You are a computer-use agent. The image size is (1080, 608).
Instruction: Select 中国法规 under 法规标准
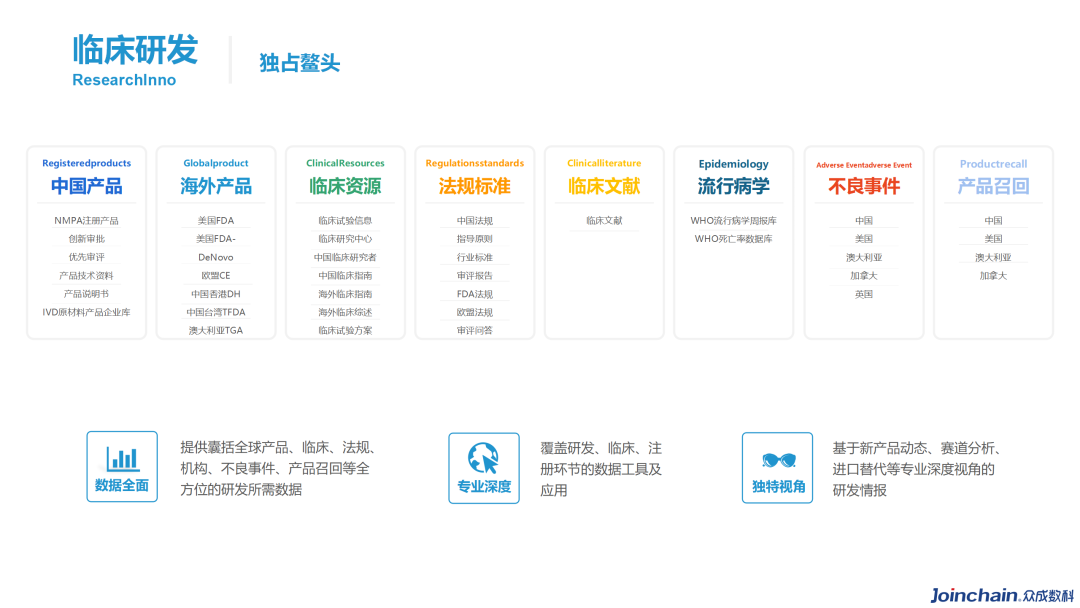(x=475, y=220)
